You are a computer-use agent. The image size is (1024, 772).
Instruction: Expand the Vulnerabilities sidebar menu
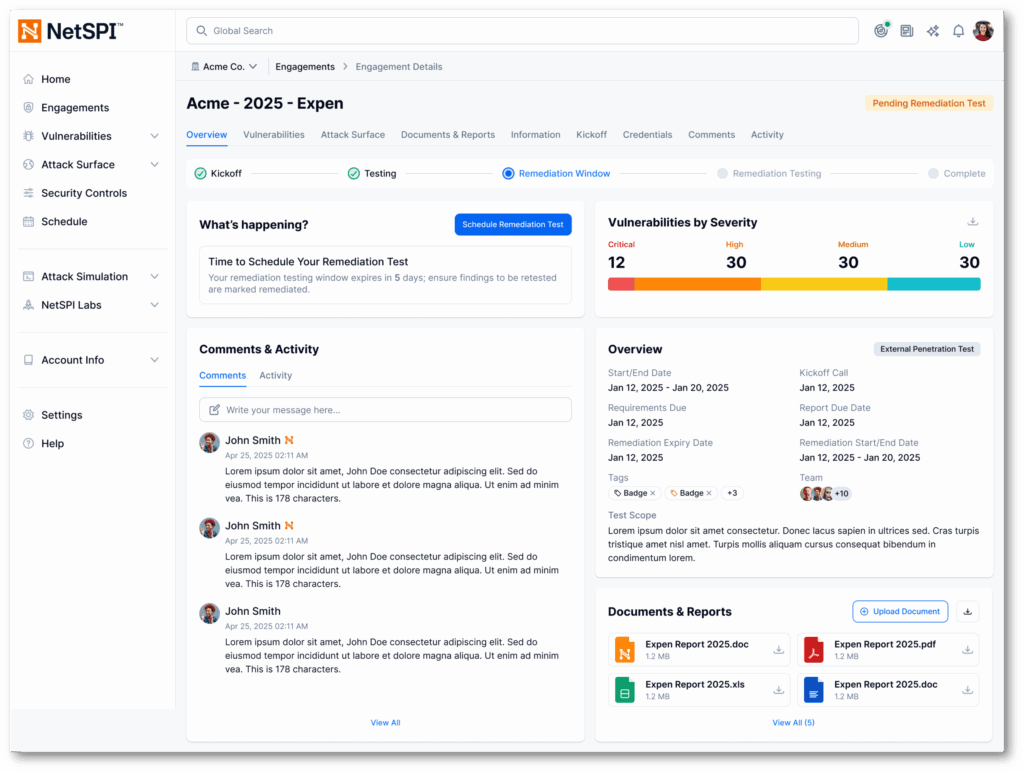[155, 136]
